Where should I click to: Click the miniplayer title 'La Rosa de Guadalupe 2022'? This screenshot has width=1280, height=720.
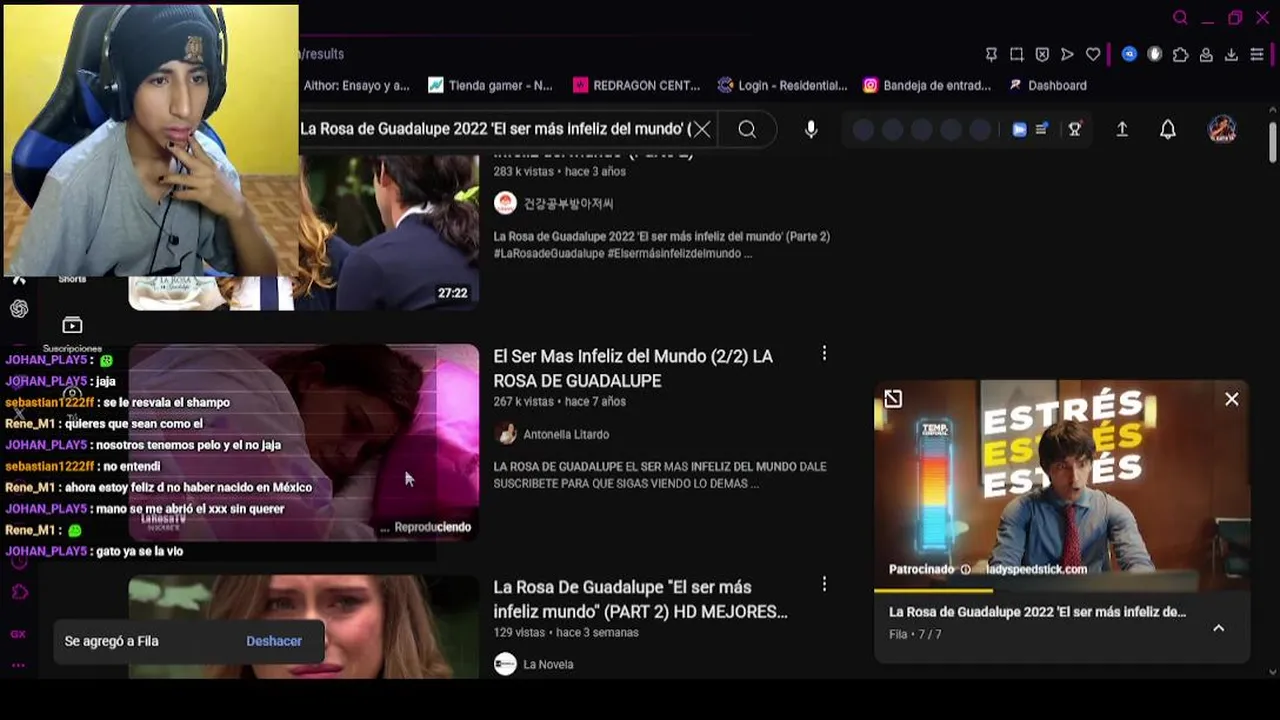point(1037,611)
